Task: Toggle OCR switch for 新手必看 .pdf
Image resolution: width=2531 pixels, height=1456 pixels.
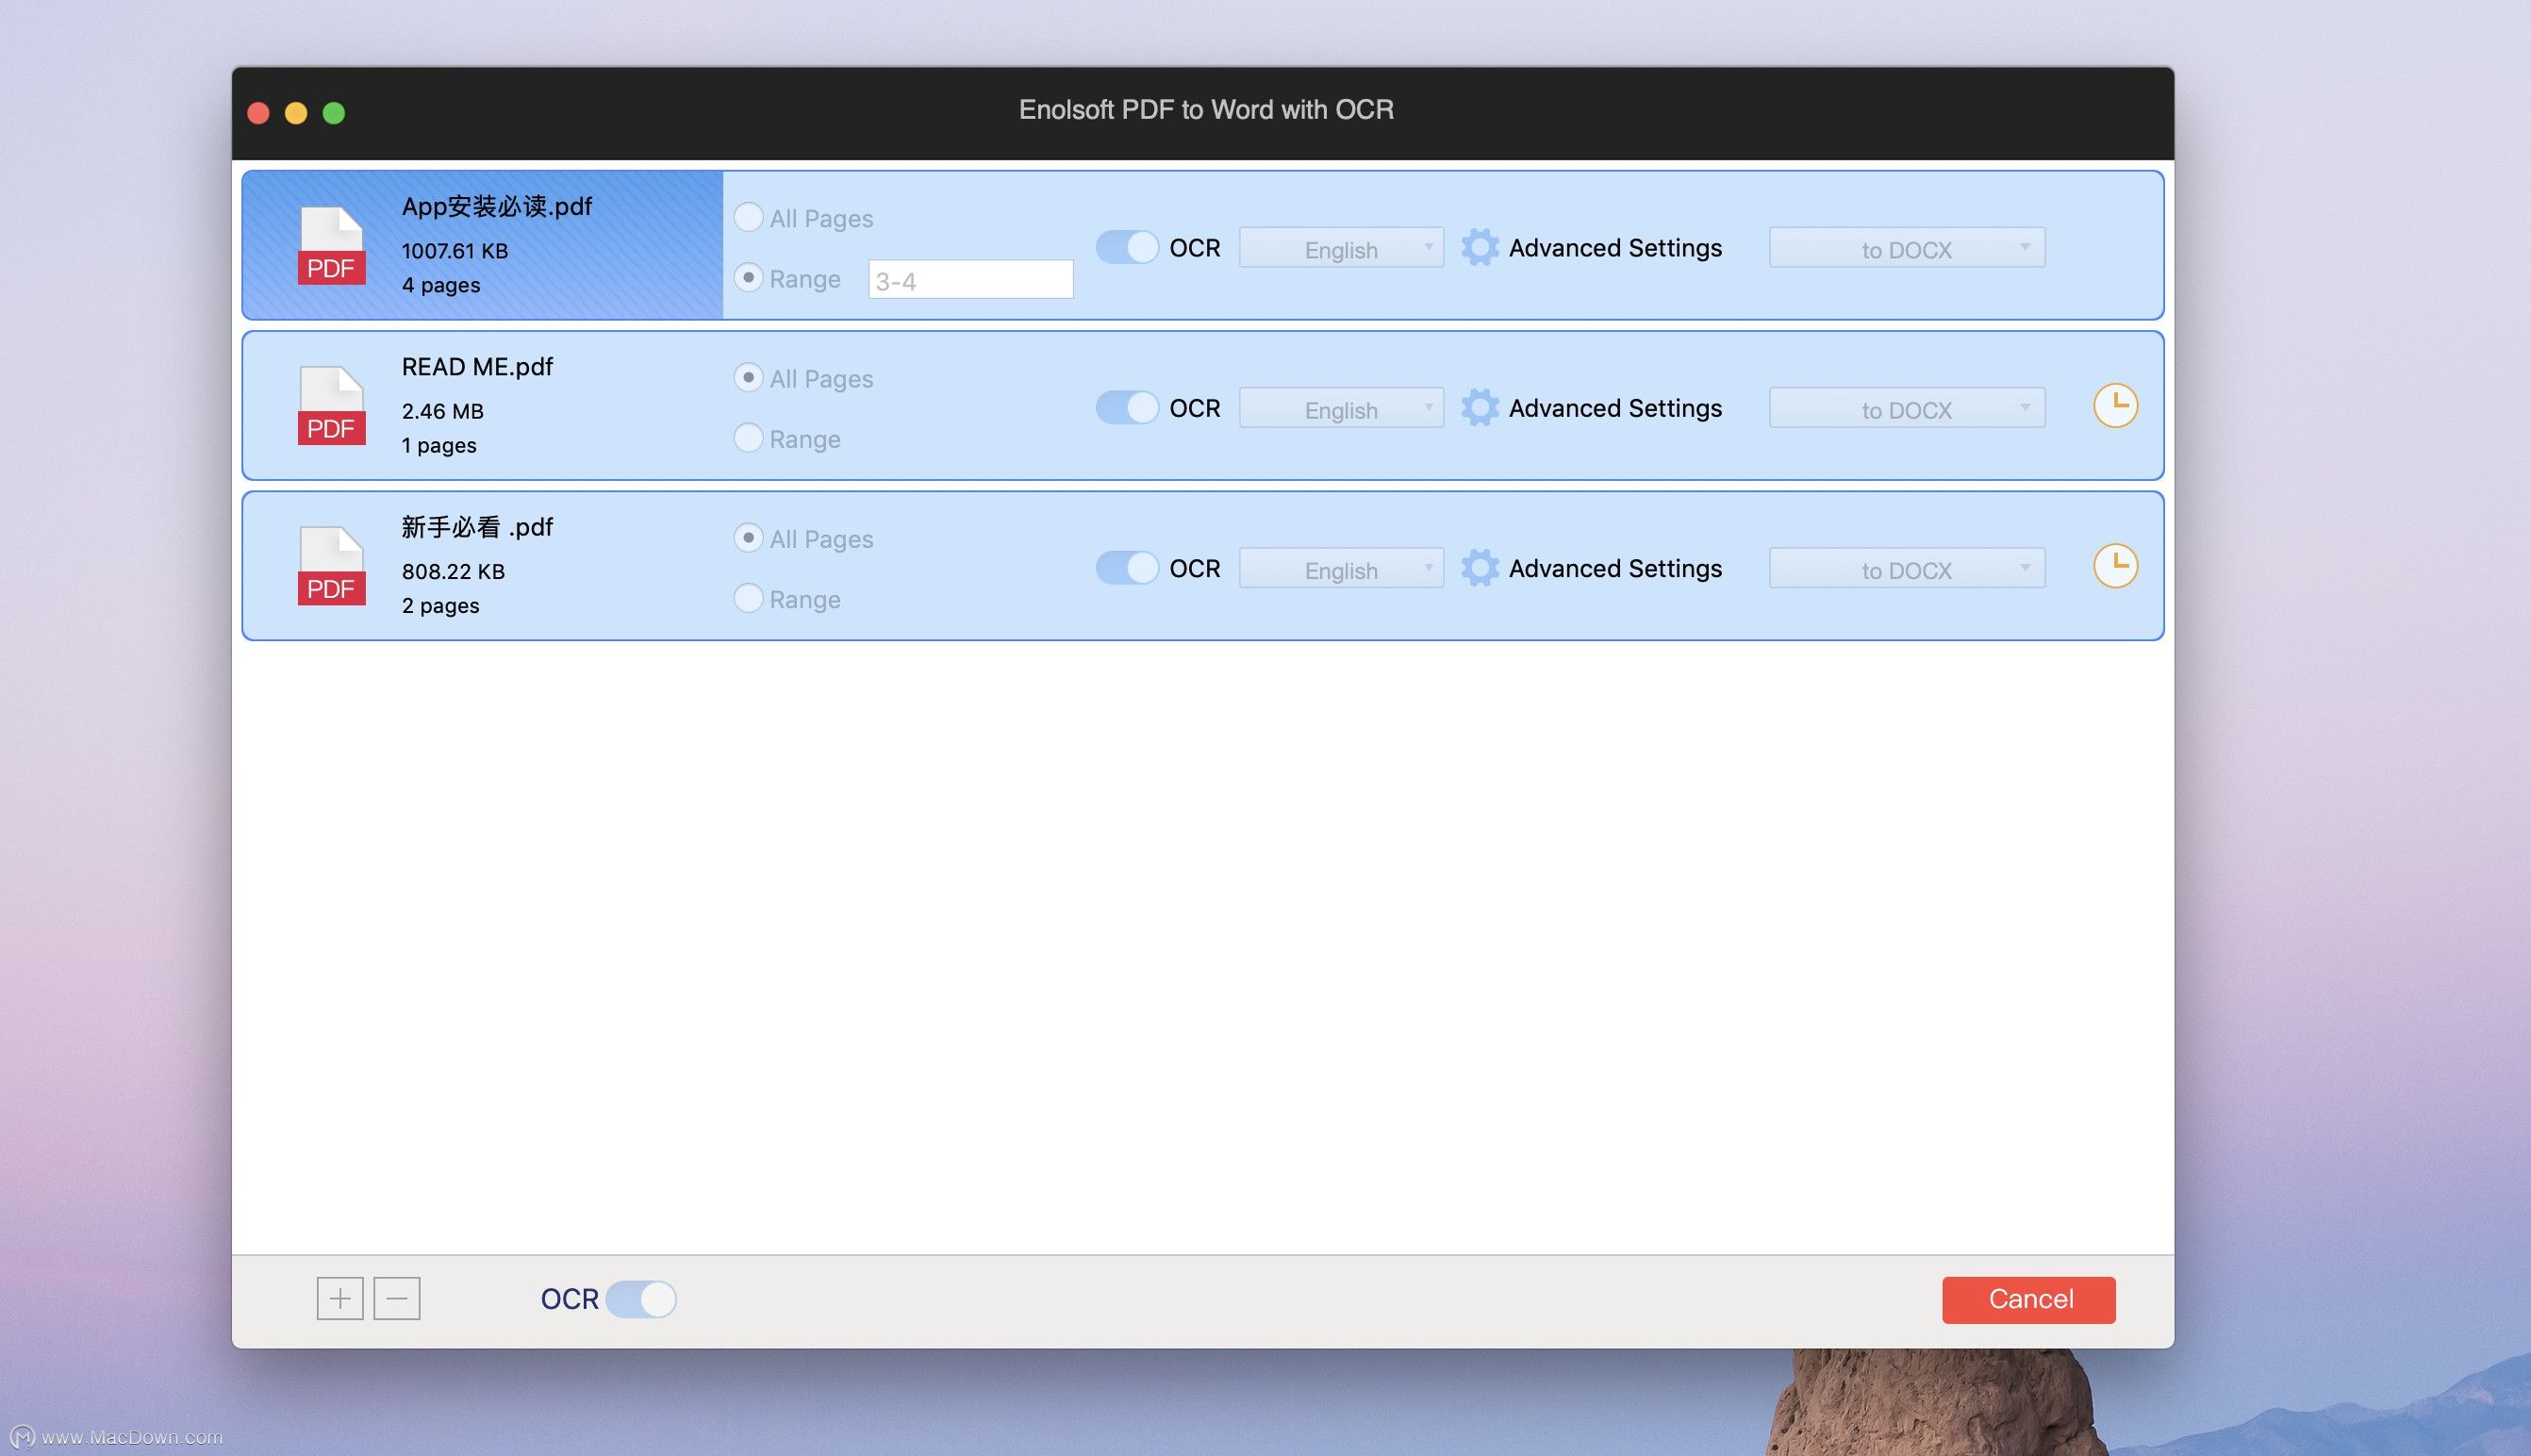Action: [x=1127, y=567]
